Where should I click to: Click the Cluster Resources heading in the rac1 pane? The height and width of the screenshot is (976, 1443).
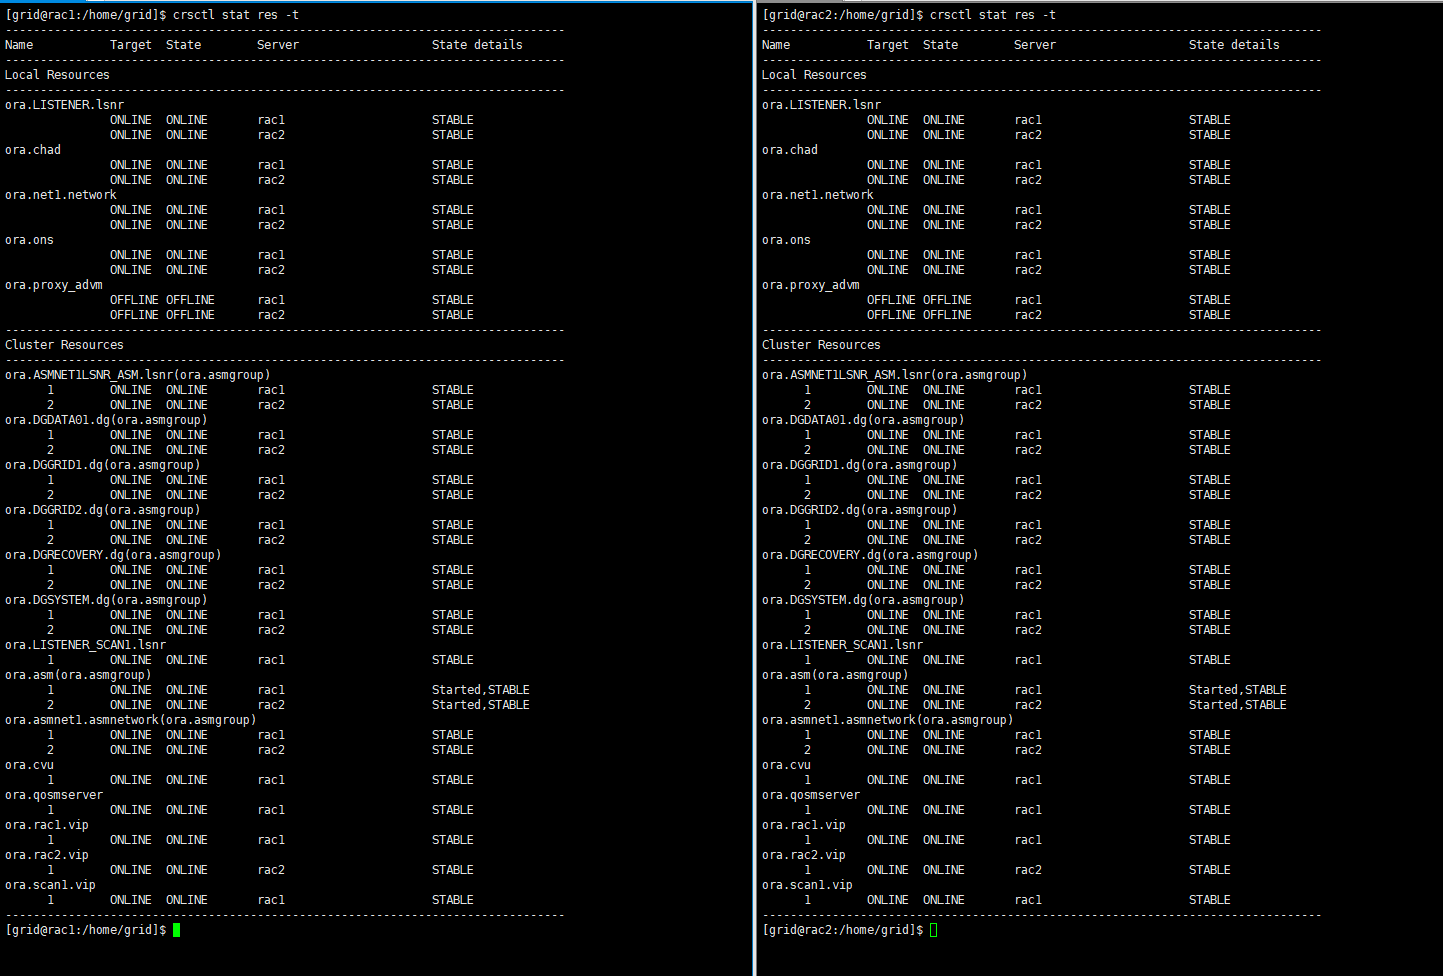click(64, 345)
